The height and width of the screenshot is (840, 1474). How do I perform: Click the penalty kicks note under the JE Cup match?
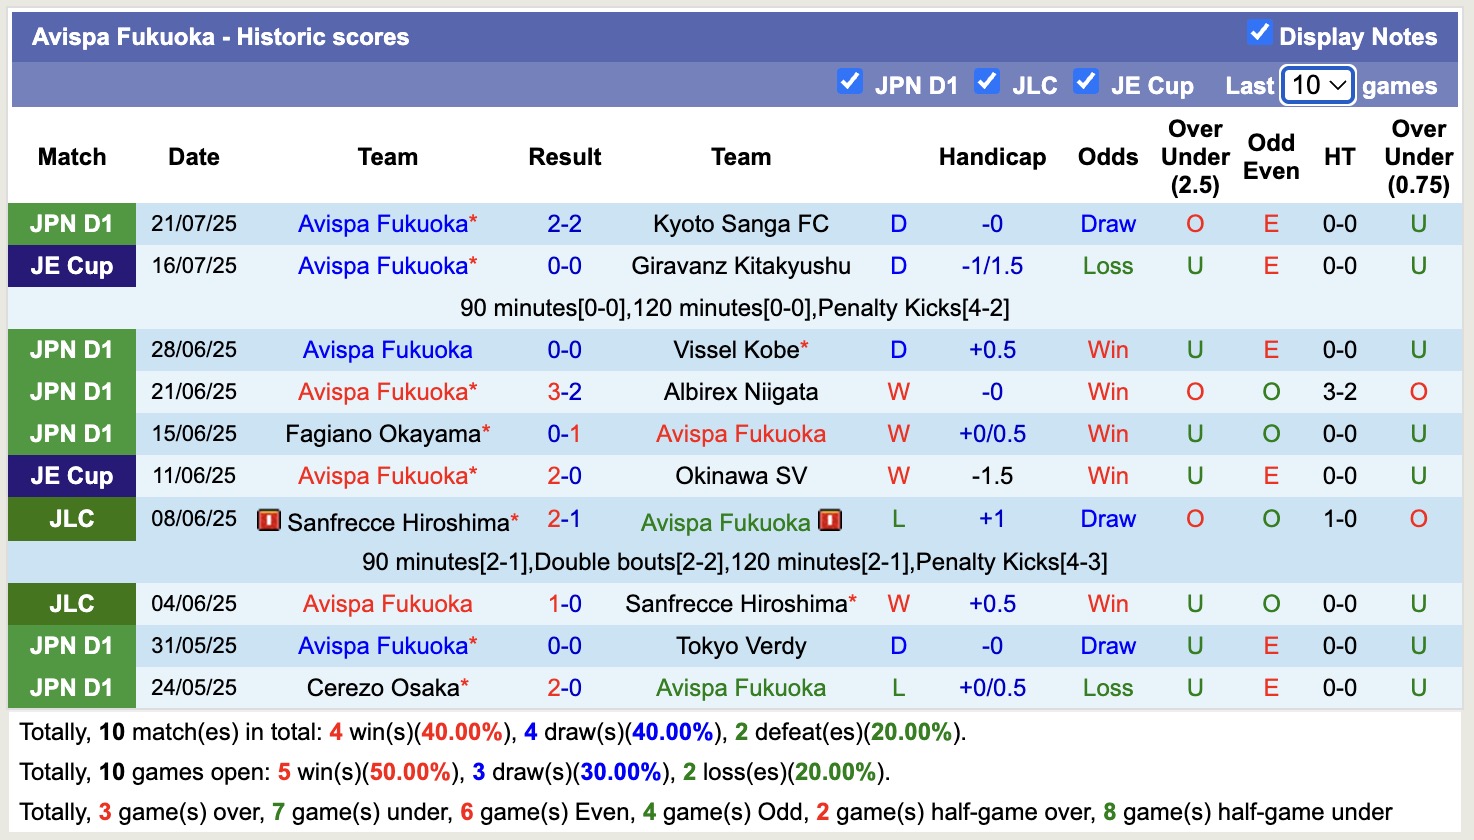click(737, 307)
